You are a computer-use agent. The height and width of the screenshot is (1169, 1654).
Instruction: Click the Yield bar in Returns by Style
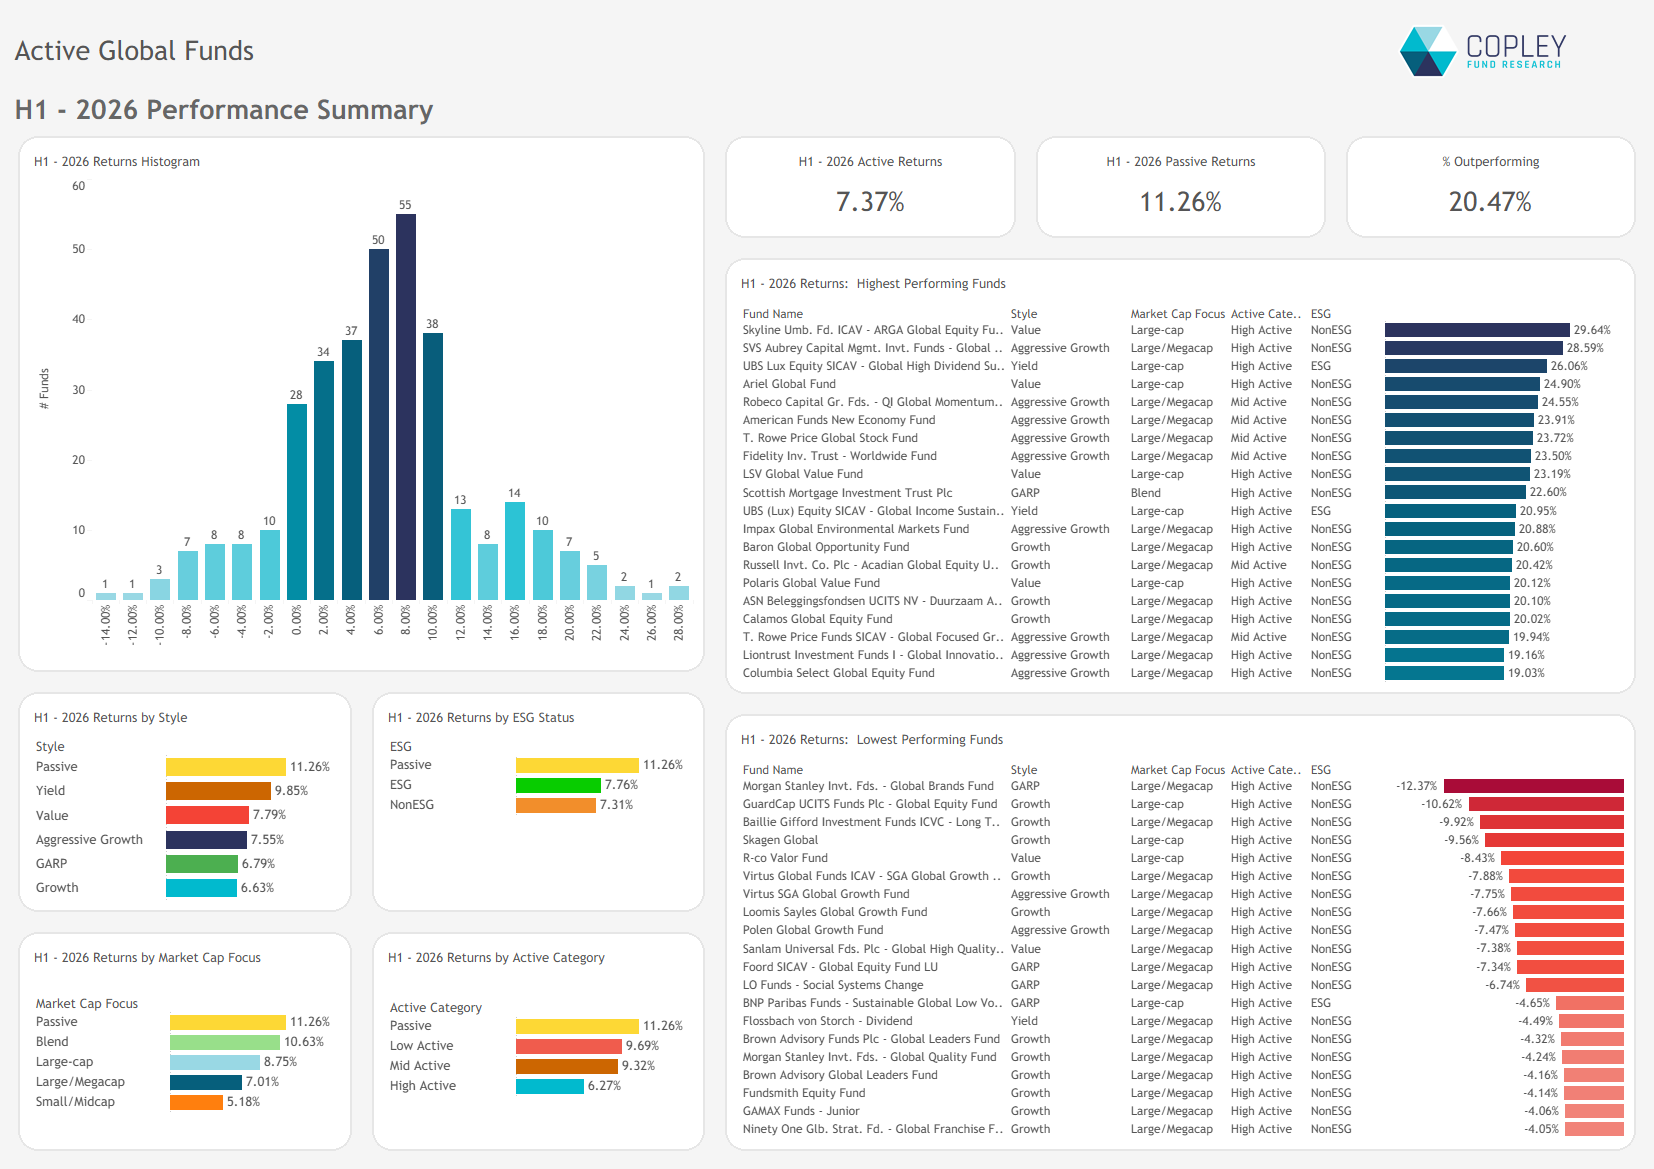tap(218, 791)
